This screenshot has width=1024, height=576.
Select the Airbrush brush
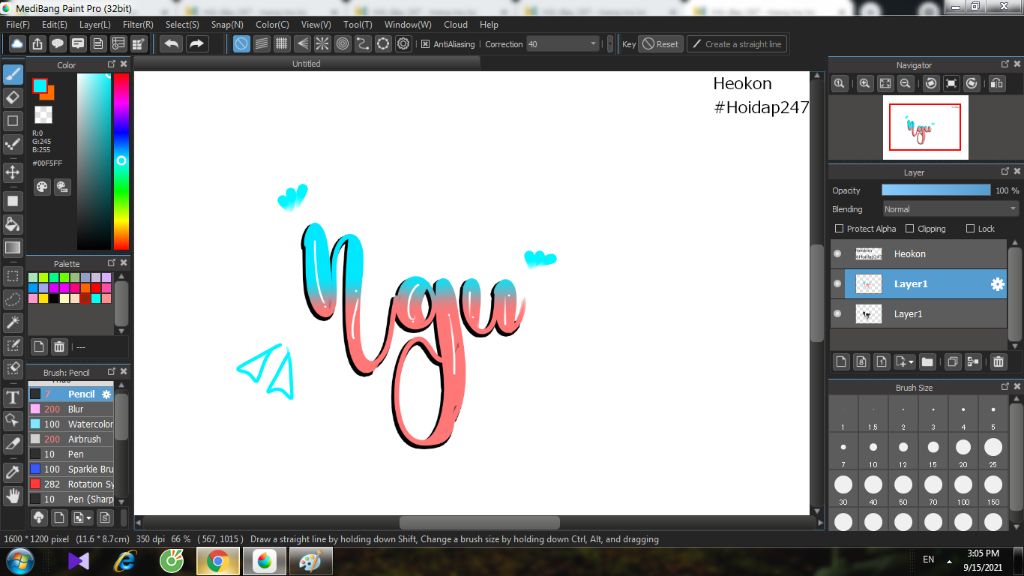[x=71, y=440]
